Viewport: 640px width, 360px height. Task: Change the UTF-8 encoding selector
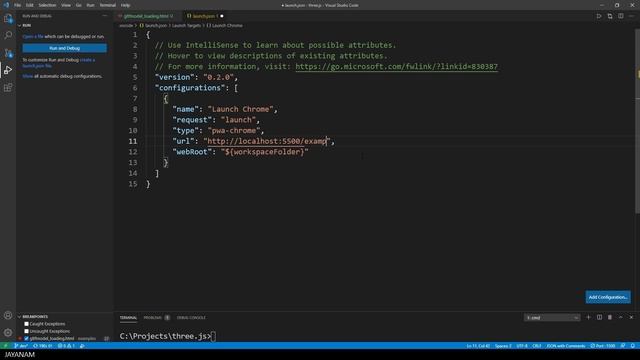522,346
